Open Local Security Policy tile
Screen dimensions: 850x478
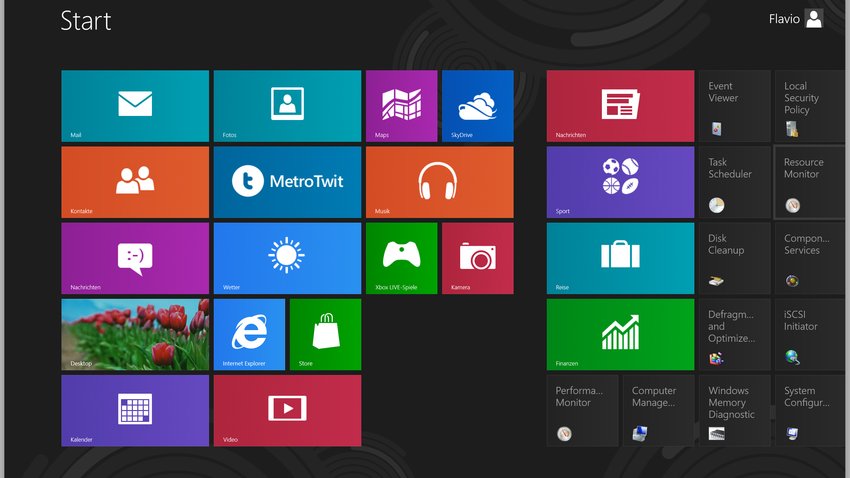click(x=810, y=106)
